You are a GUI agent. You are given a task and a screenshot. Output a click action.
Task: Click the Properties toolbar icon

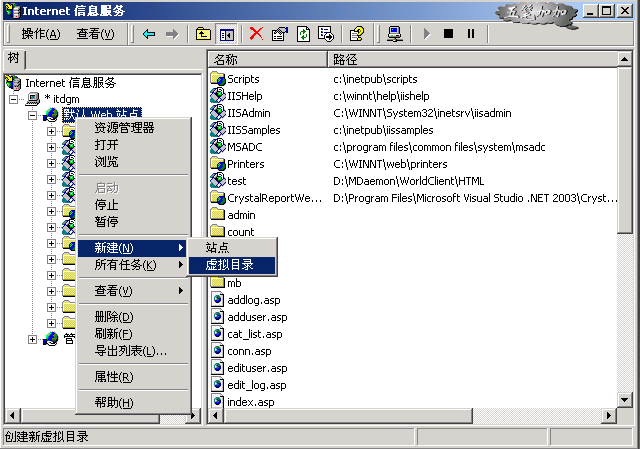[279, 34]
